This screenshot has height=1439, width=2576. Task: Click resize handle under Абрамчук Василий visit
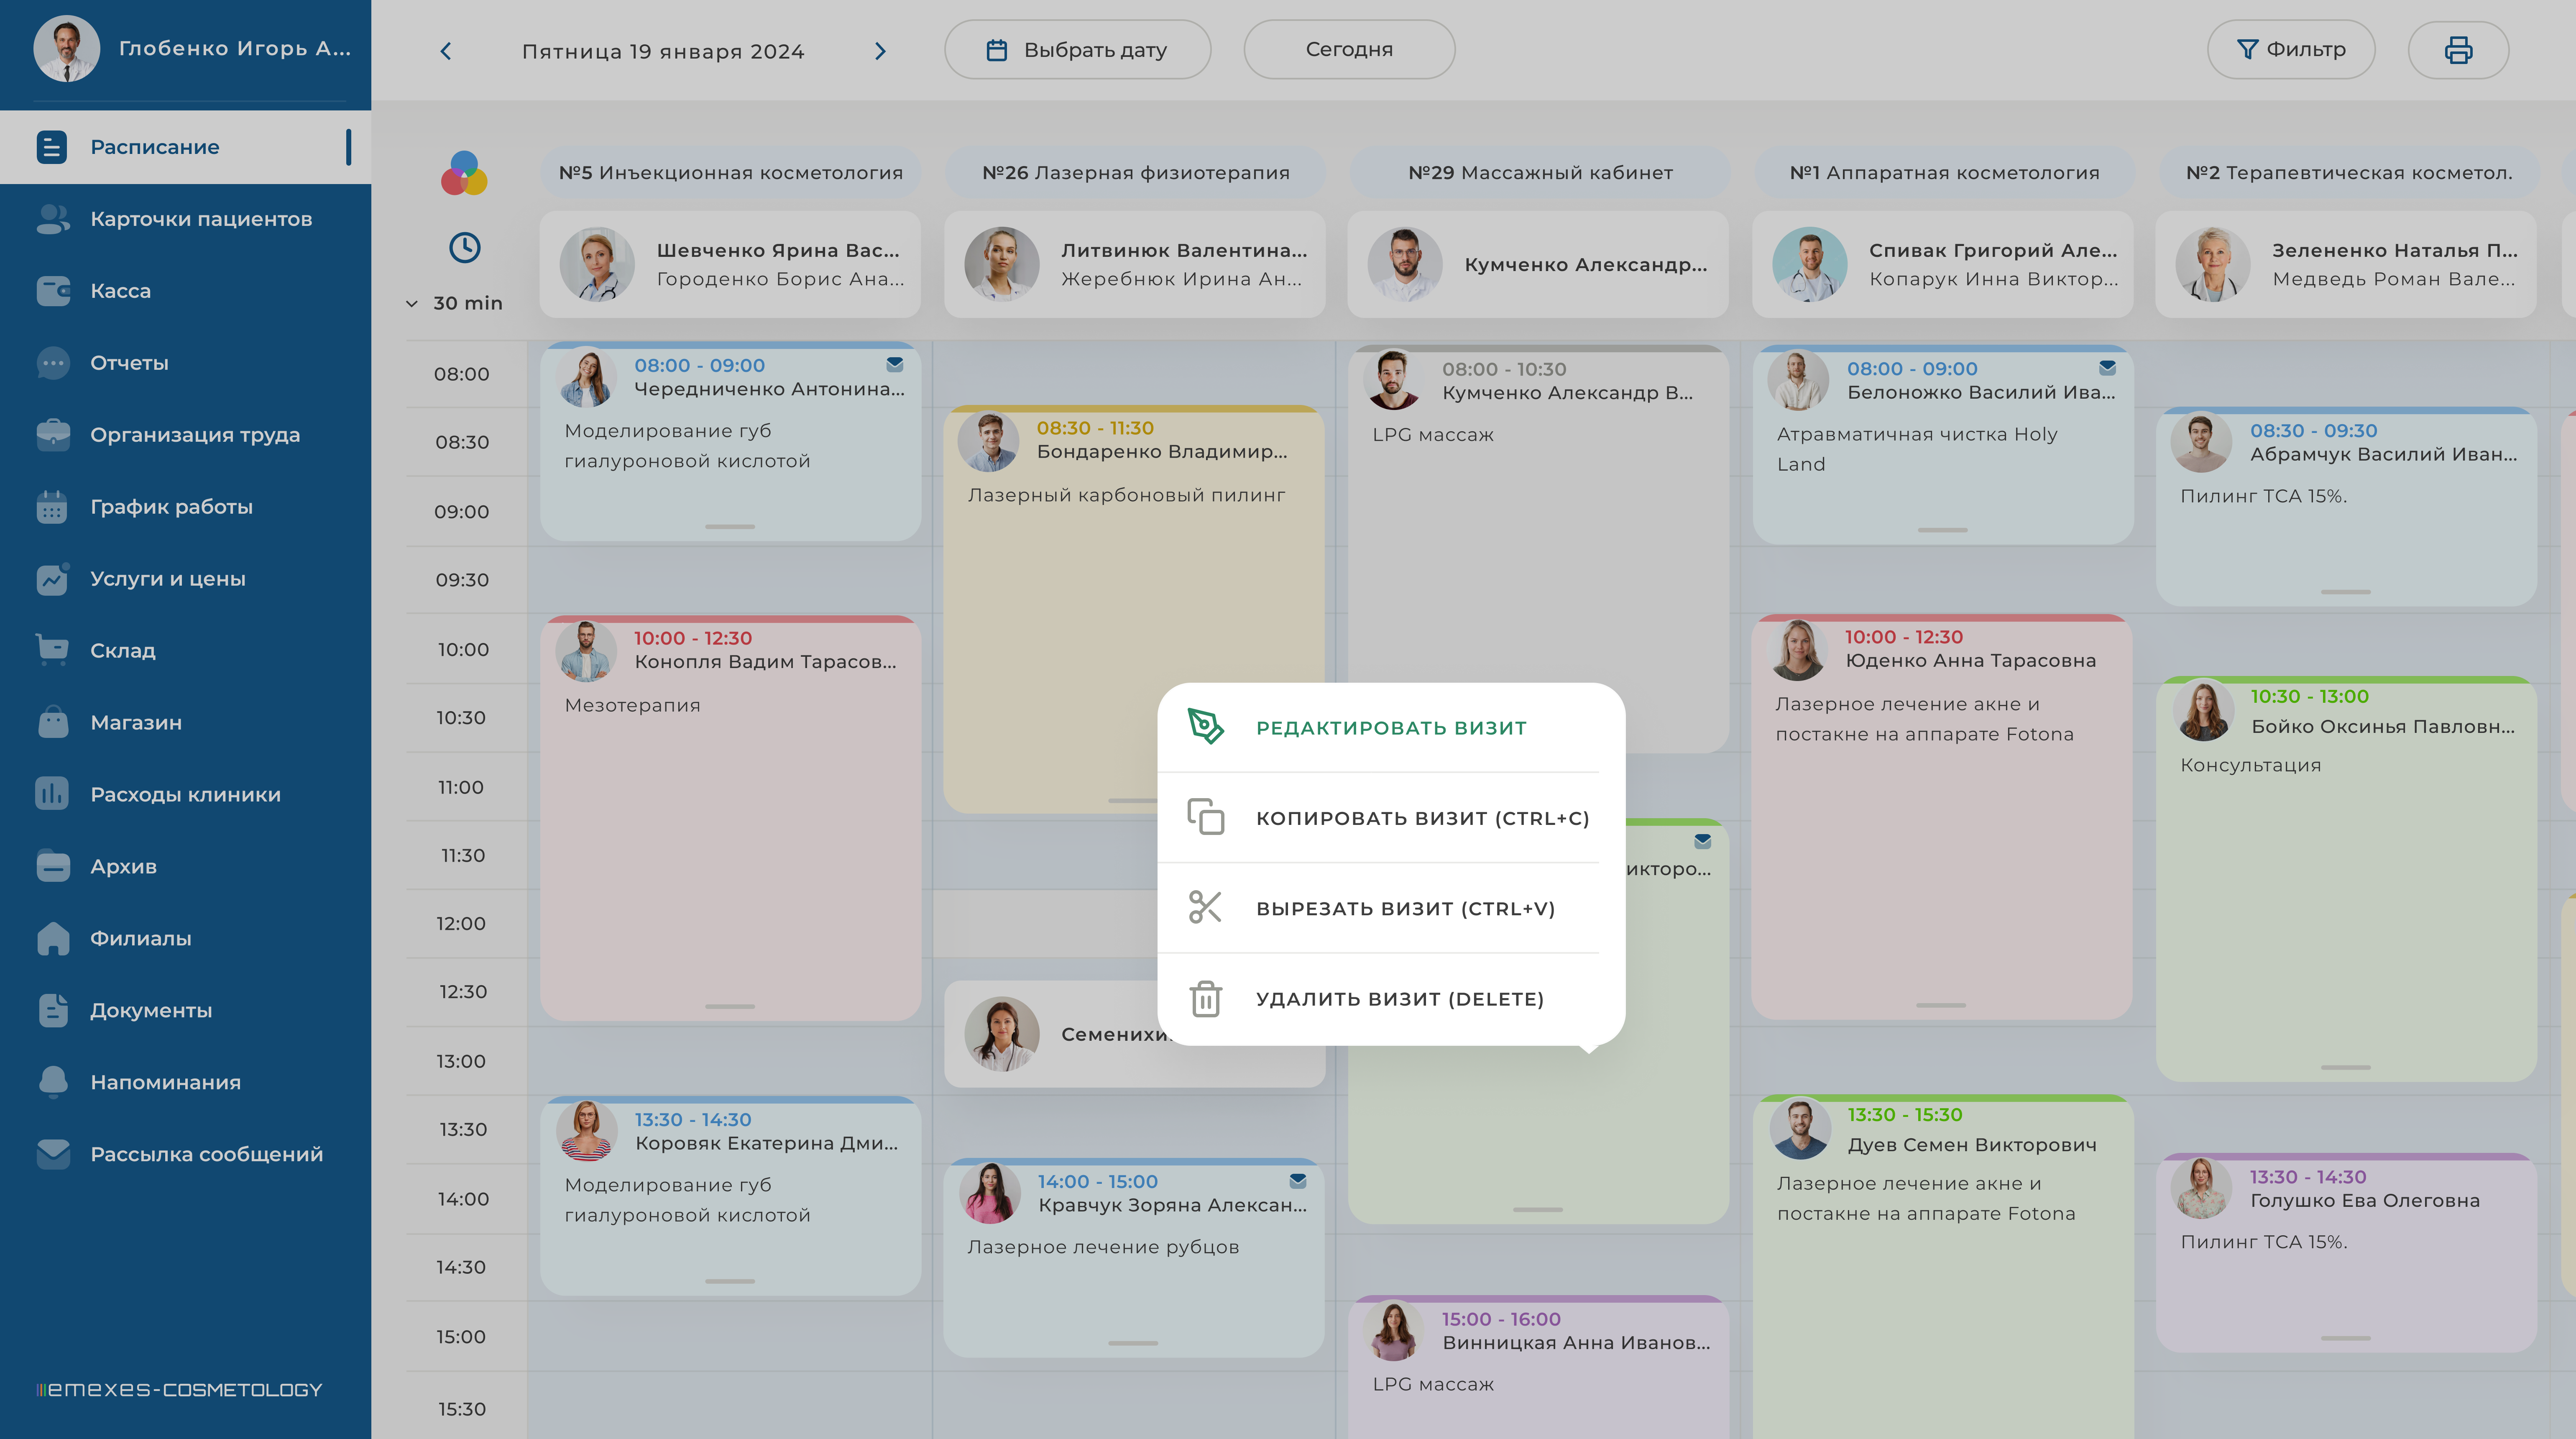click(2345, 592)
